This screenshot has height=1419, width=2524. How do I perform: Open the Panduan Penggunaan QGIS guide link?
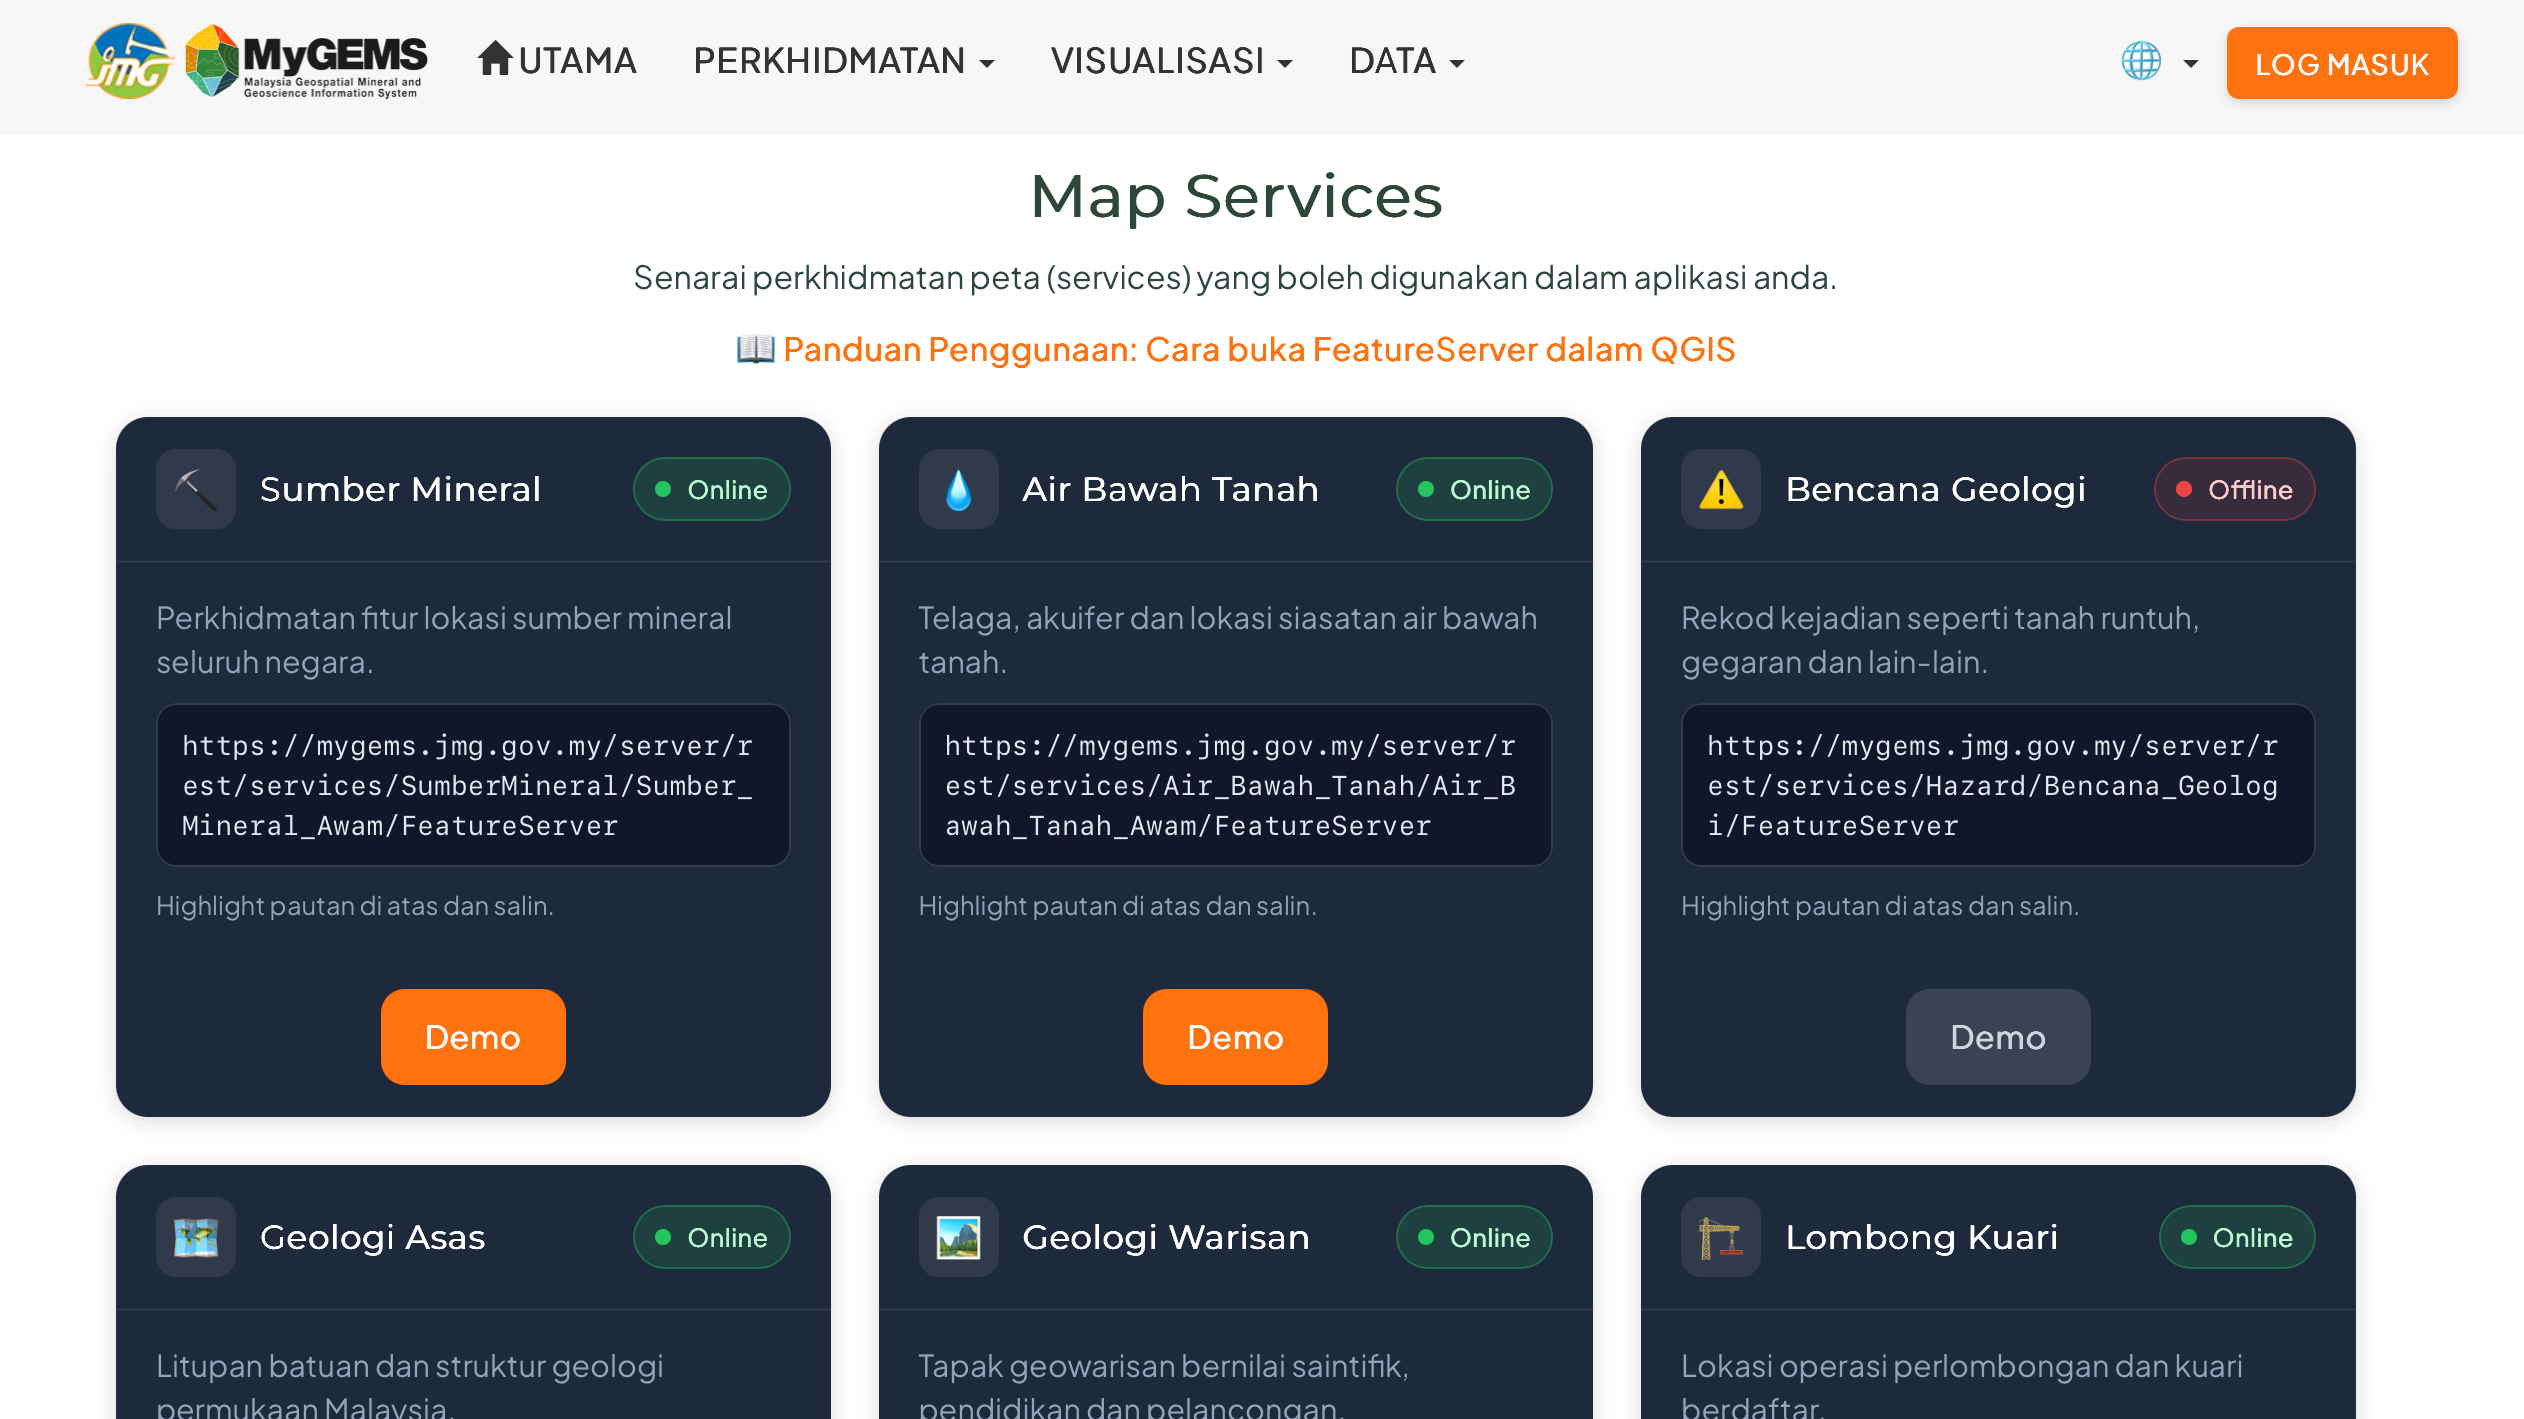tap(1258, 350)
